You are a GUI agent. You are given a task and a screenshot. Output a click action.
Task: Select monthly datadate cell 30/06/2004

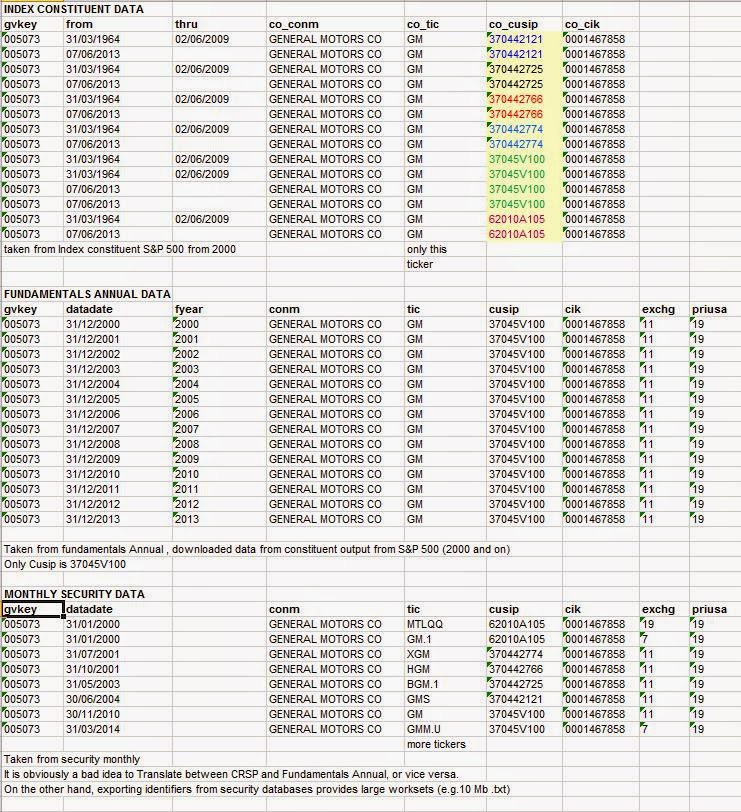click(118, 699)
